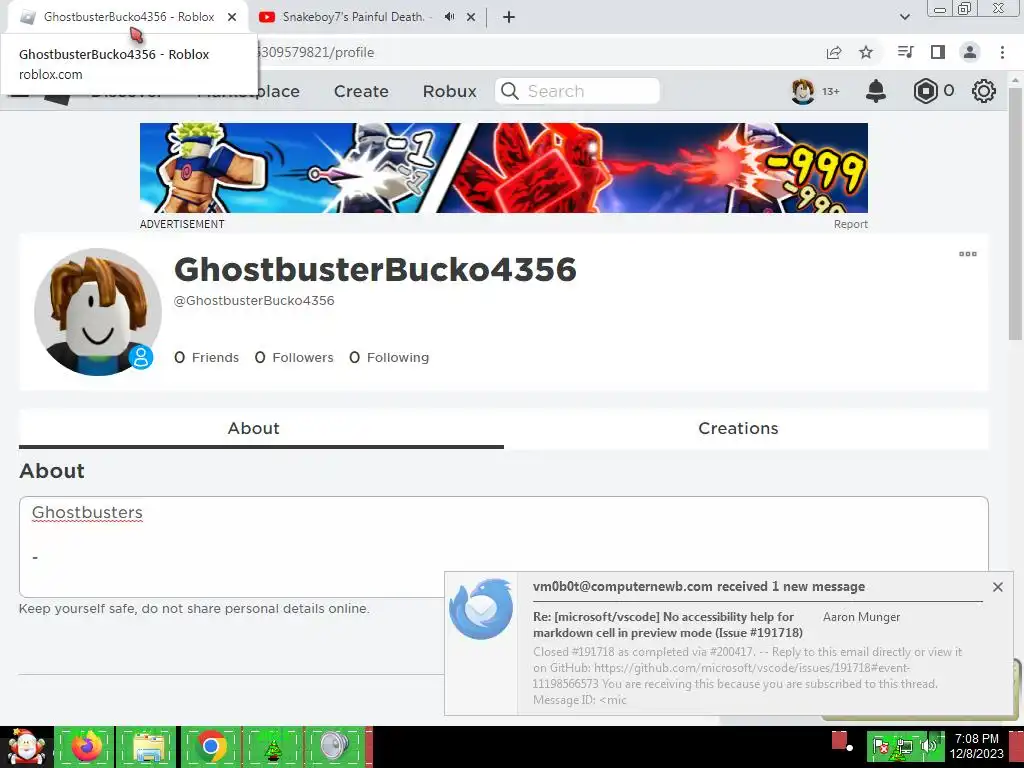Open Chrome from the taskbar
The image size is (1024, 768).
[x=210, y=746]
